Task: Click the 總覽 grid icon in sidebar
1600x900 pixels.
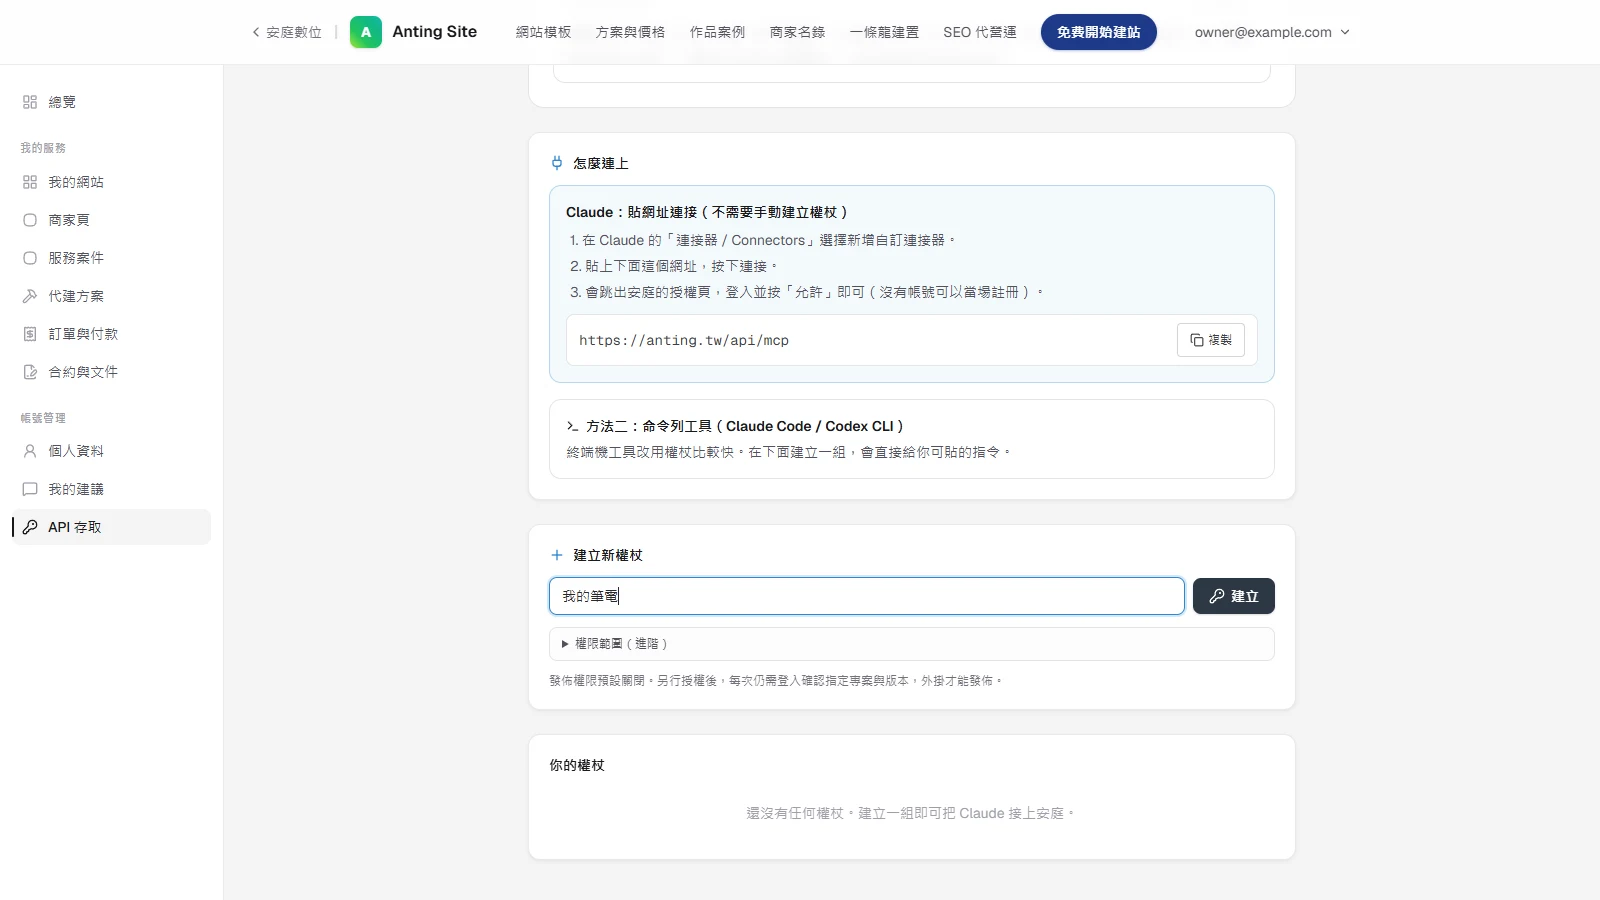Action: tap(30, 102)
